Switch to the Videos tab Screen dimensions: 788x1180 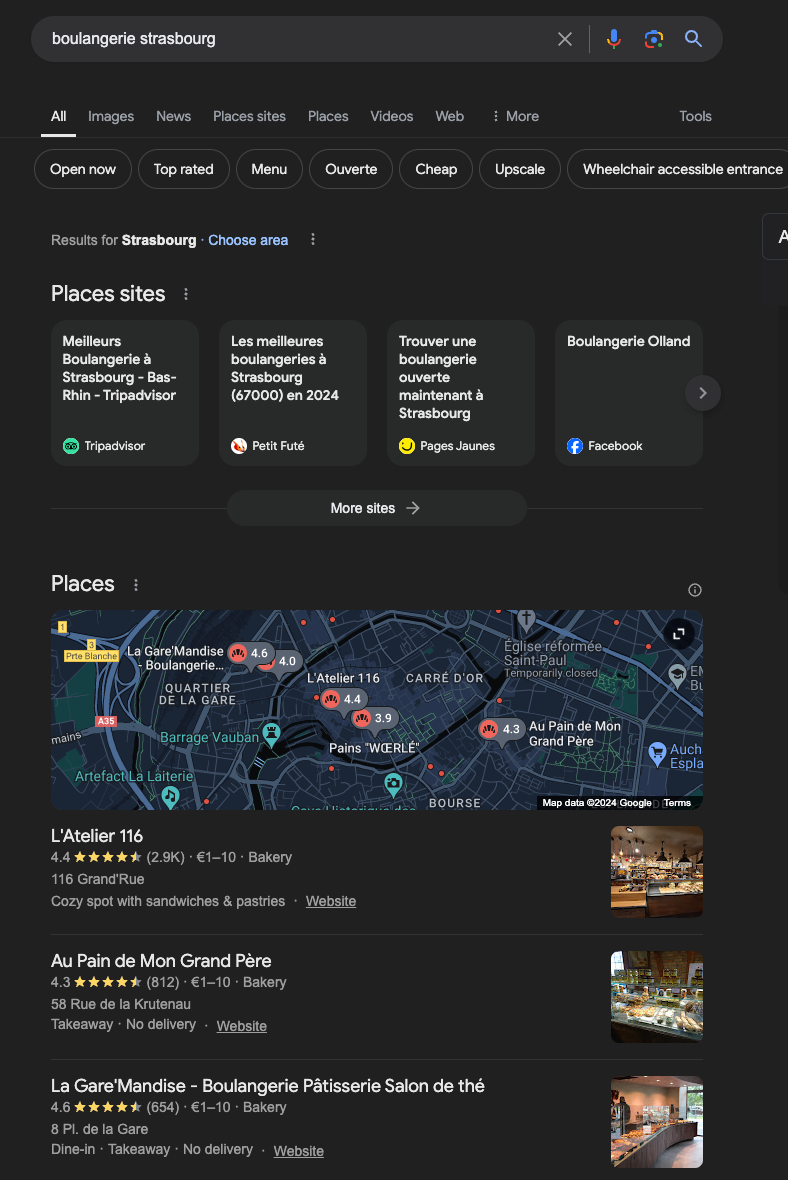click(391, 117)
